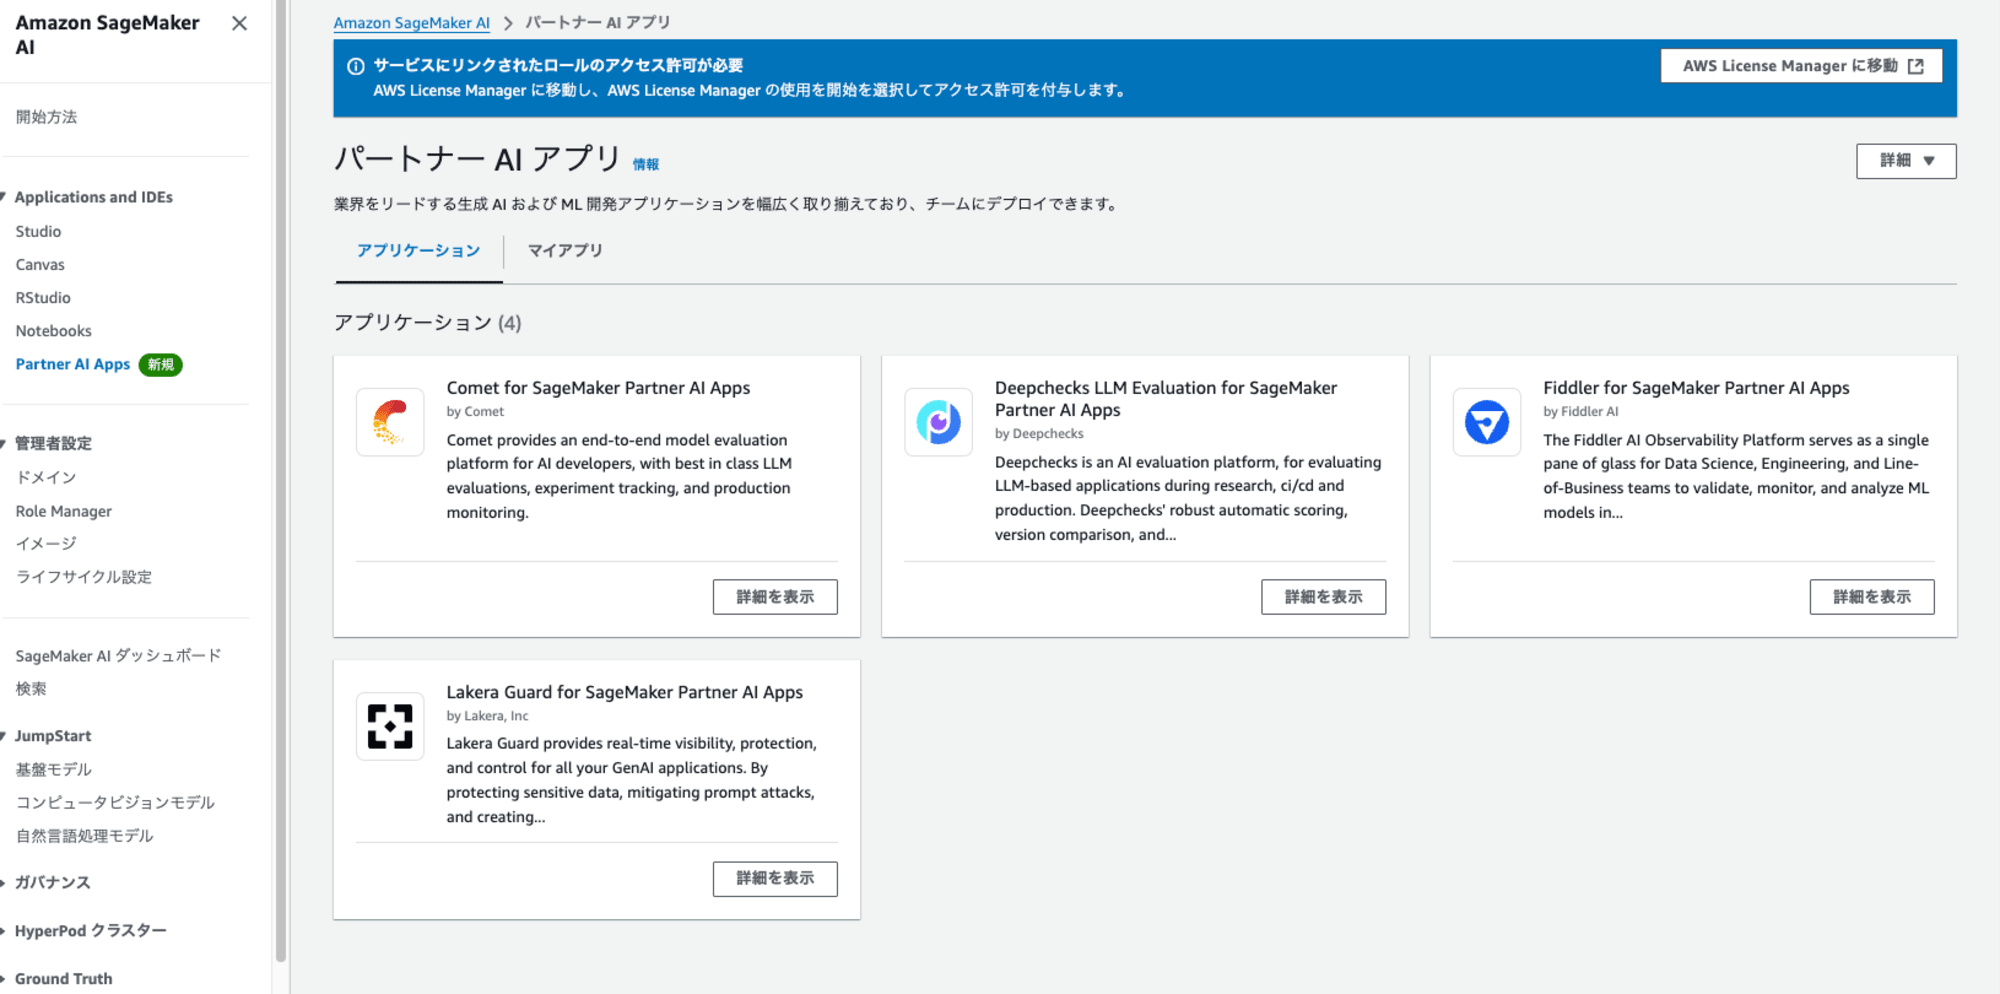Click the アプリケーション (4) heading
The image size is (2000, 994).
tap(427, 323)
